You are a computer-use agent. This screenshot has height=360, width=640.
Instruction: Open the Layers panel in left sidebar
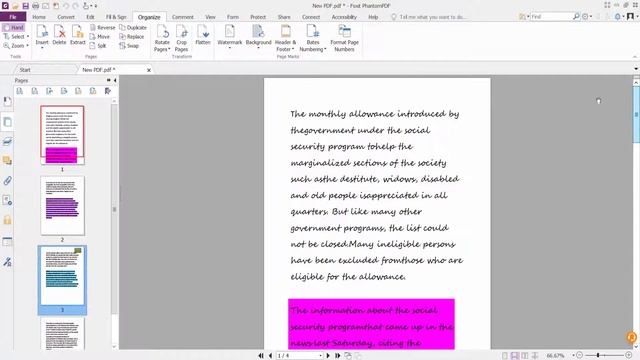tap(7, 141)
